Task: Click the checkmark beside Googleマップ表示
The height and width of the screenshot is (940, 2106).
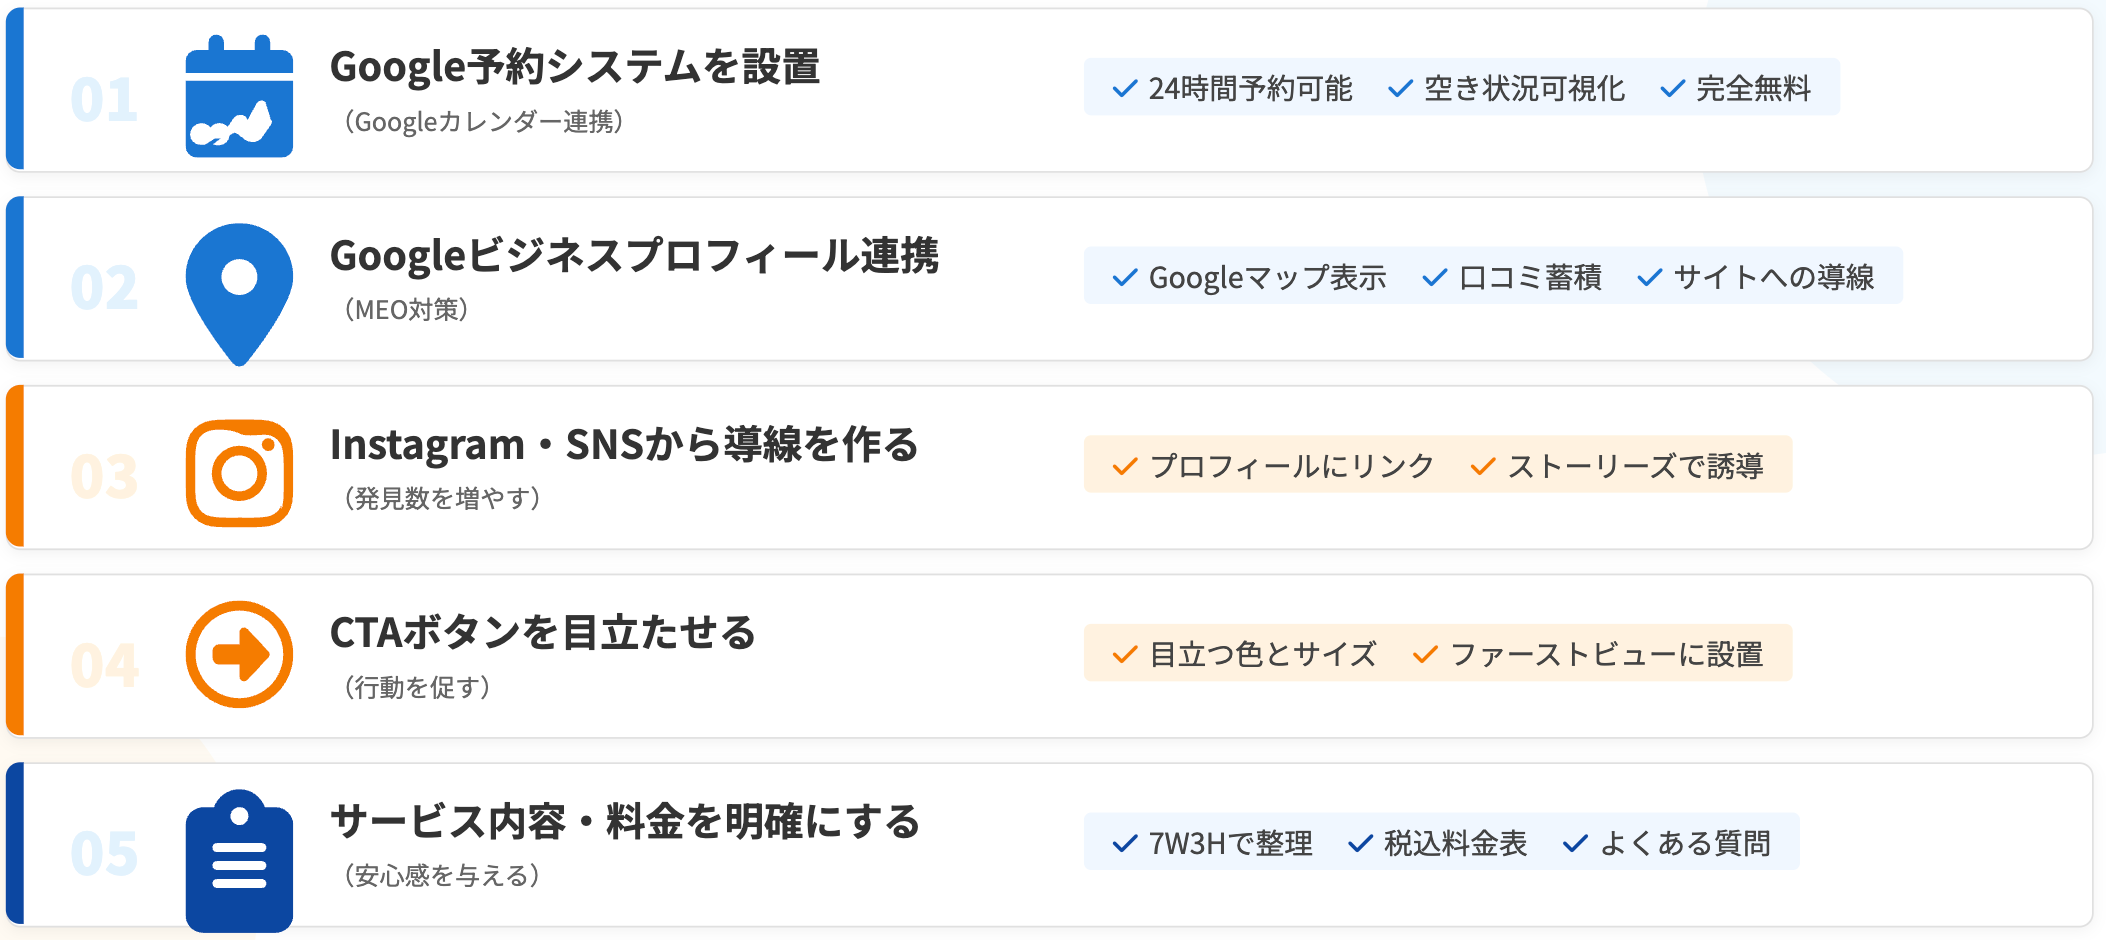Action: pos(1125,278)
